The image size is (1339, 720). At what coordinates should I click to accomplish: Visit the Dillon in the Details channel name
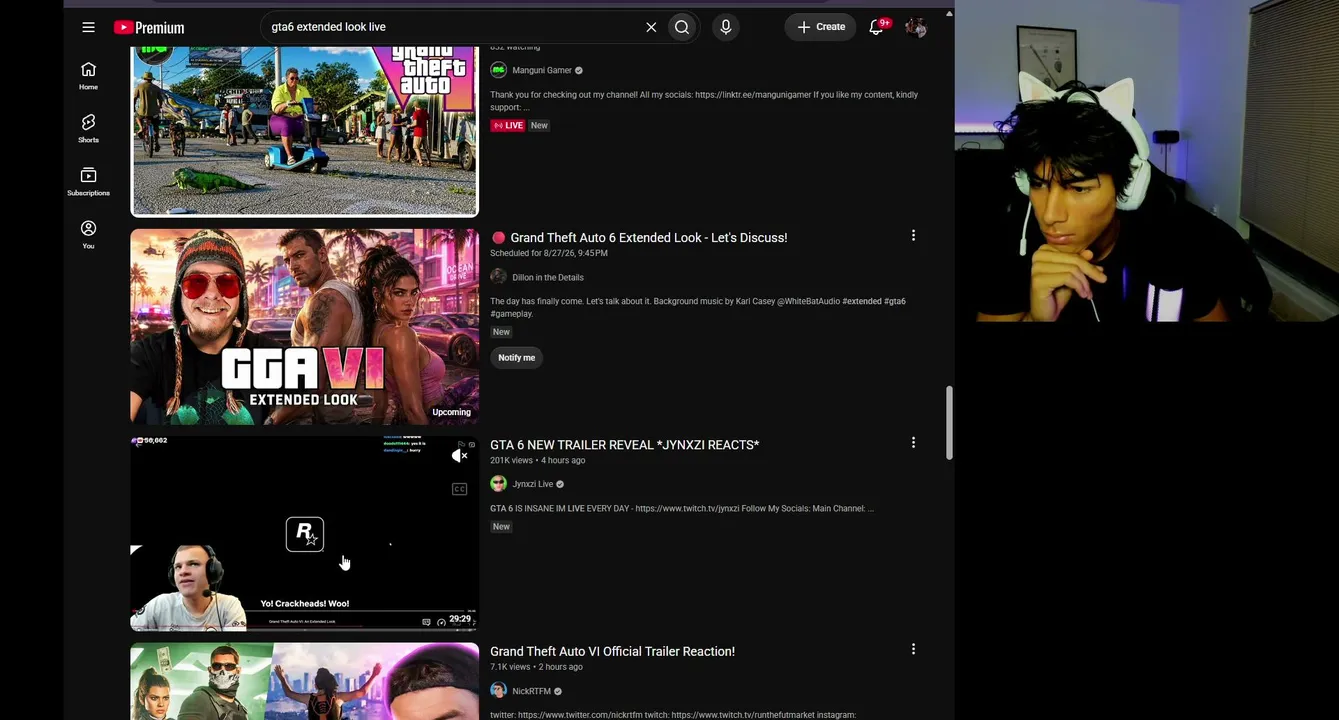547,278
